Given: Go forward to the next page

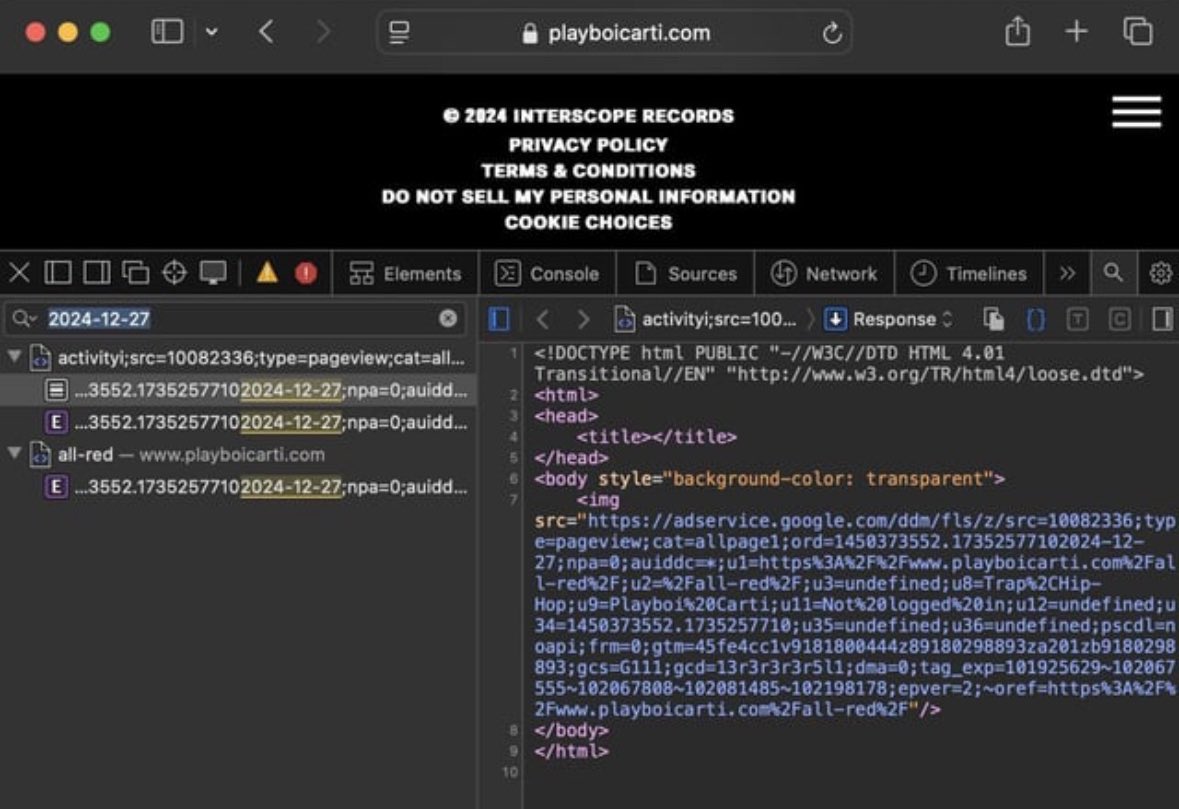Looking at the screenshot, I should tap(323, 32).
